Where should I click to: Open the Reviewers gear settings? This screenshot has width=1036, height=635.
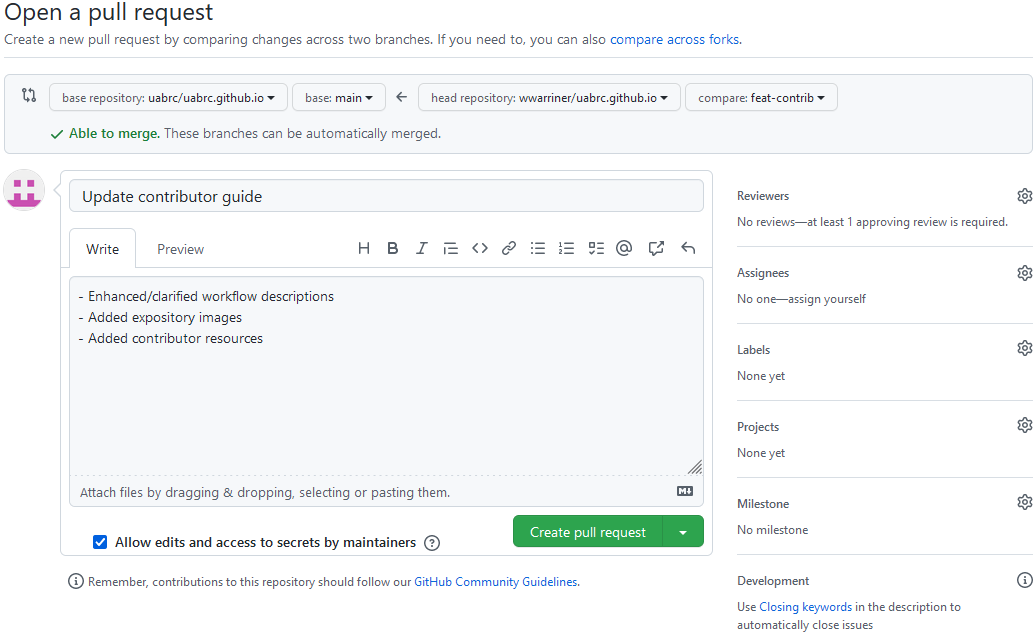click(1024, 196)
